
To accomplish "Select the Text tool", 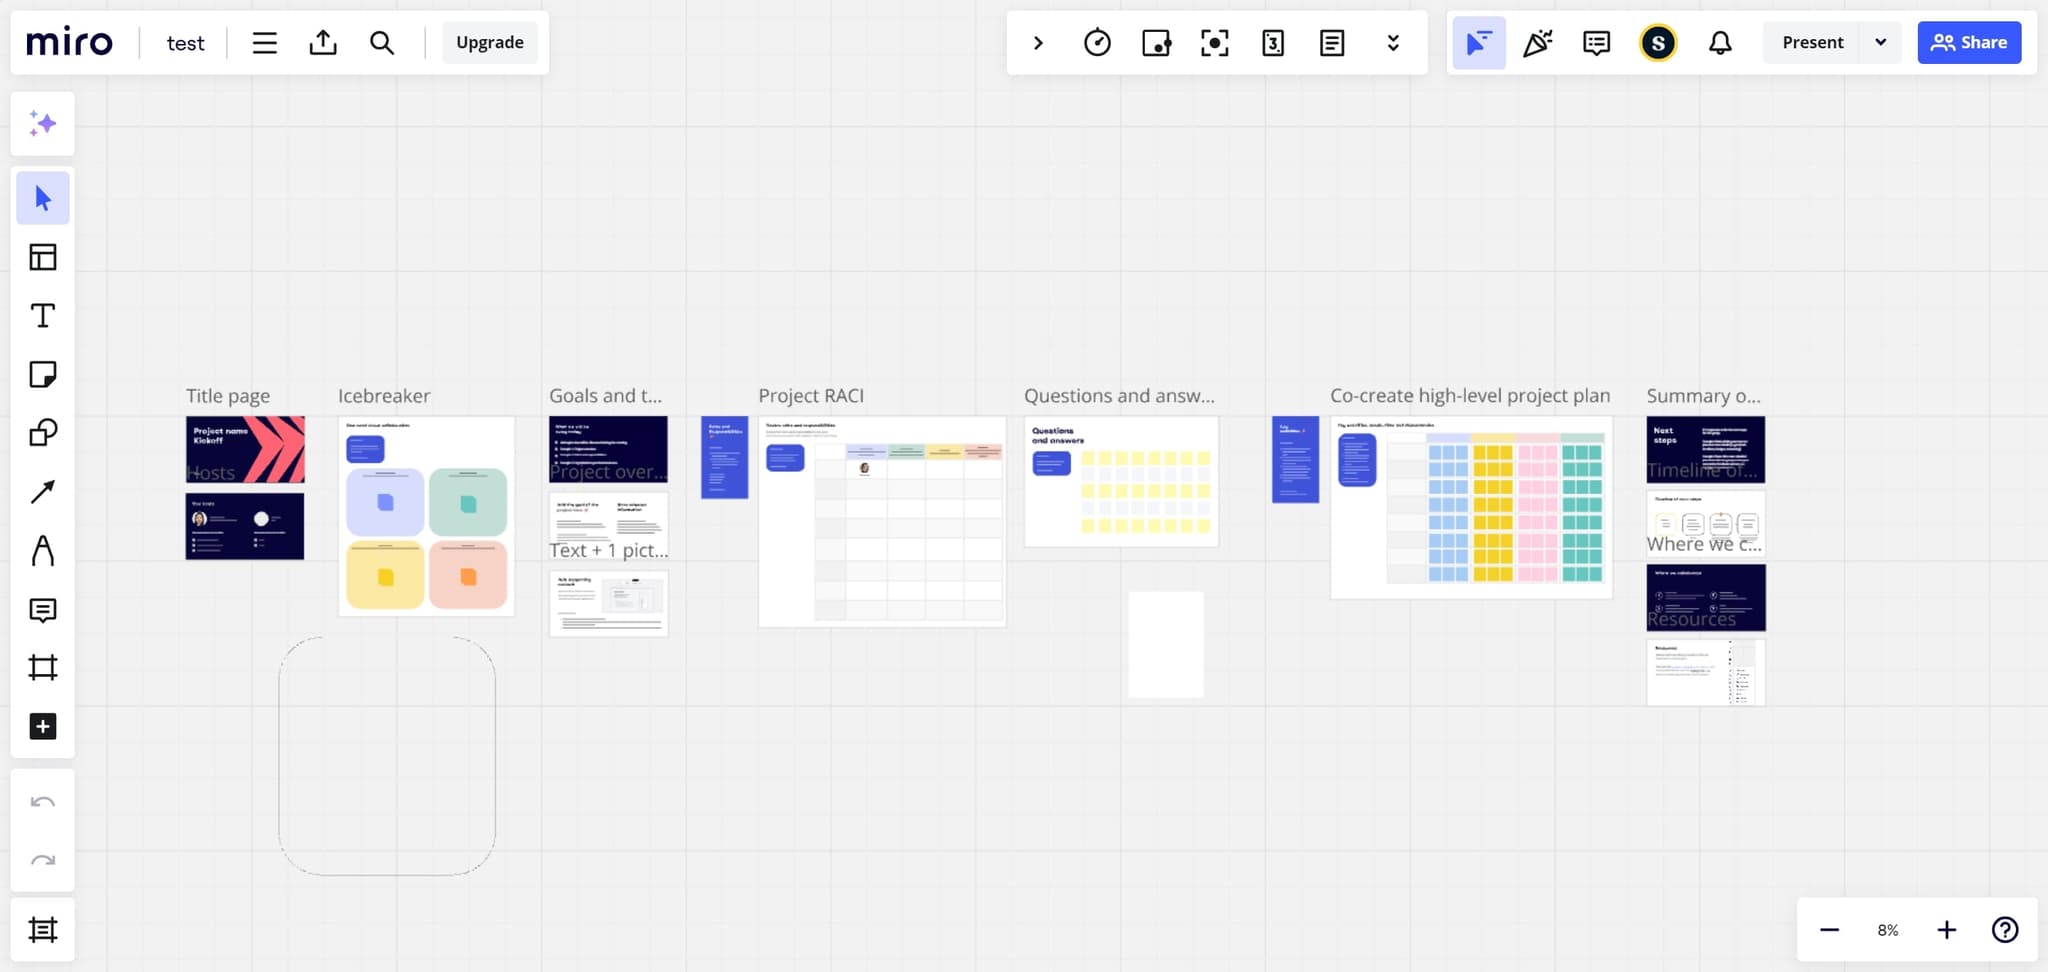I will [x=42, y=316].
